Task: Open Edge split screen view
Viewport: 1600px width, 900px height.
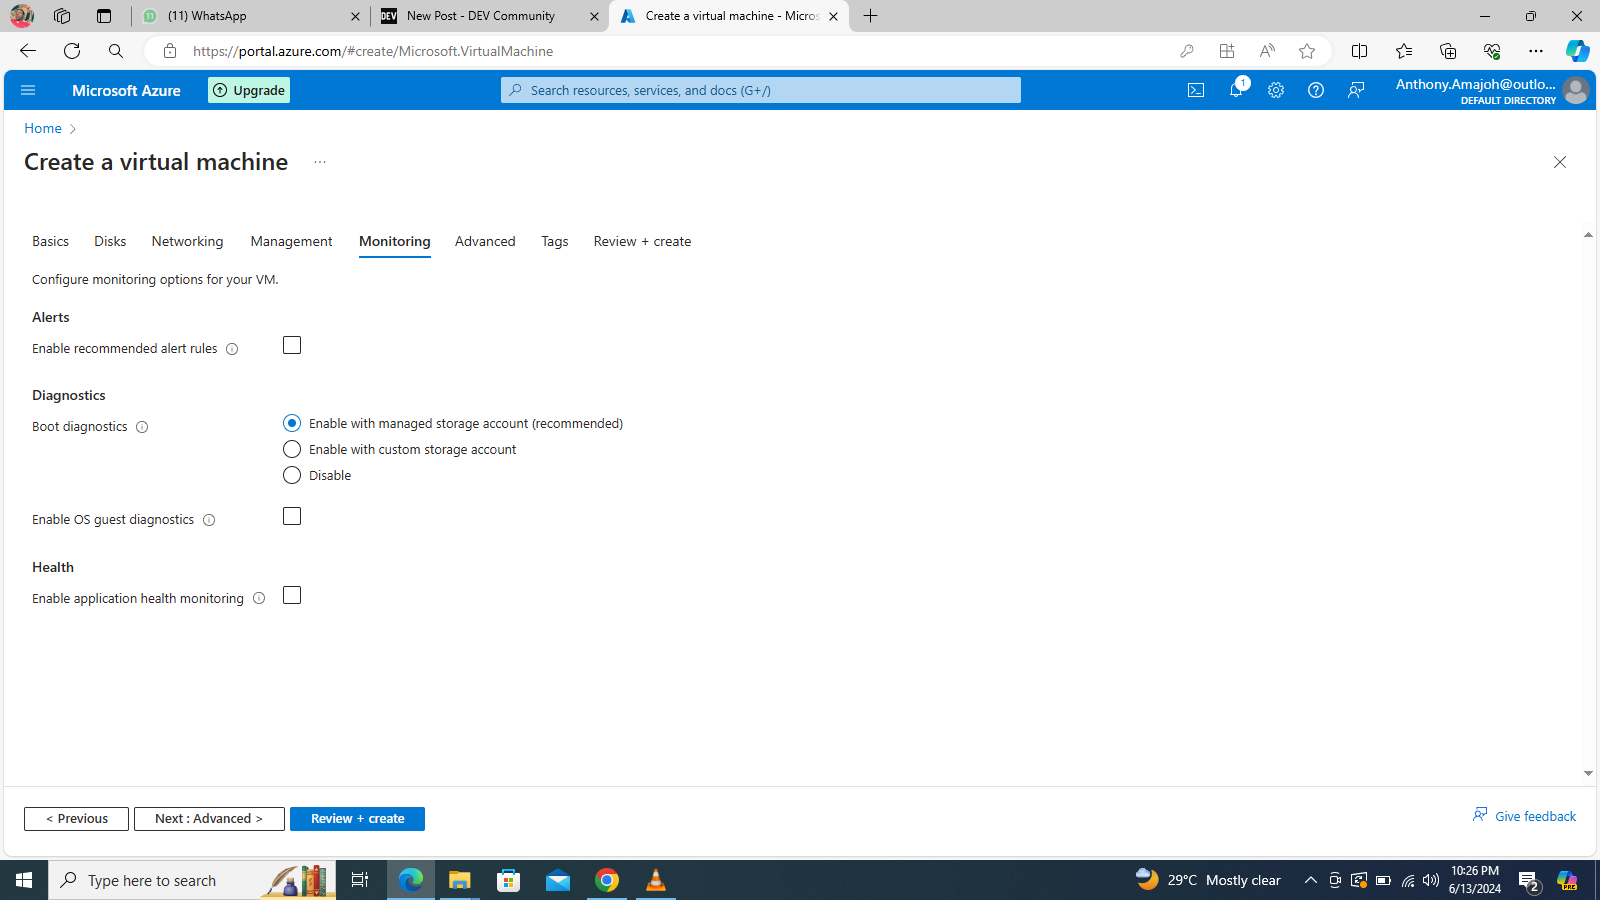Action: click(x=1359, y=51)
